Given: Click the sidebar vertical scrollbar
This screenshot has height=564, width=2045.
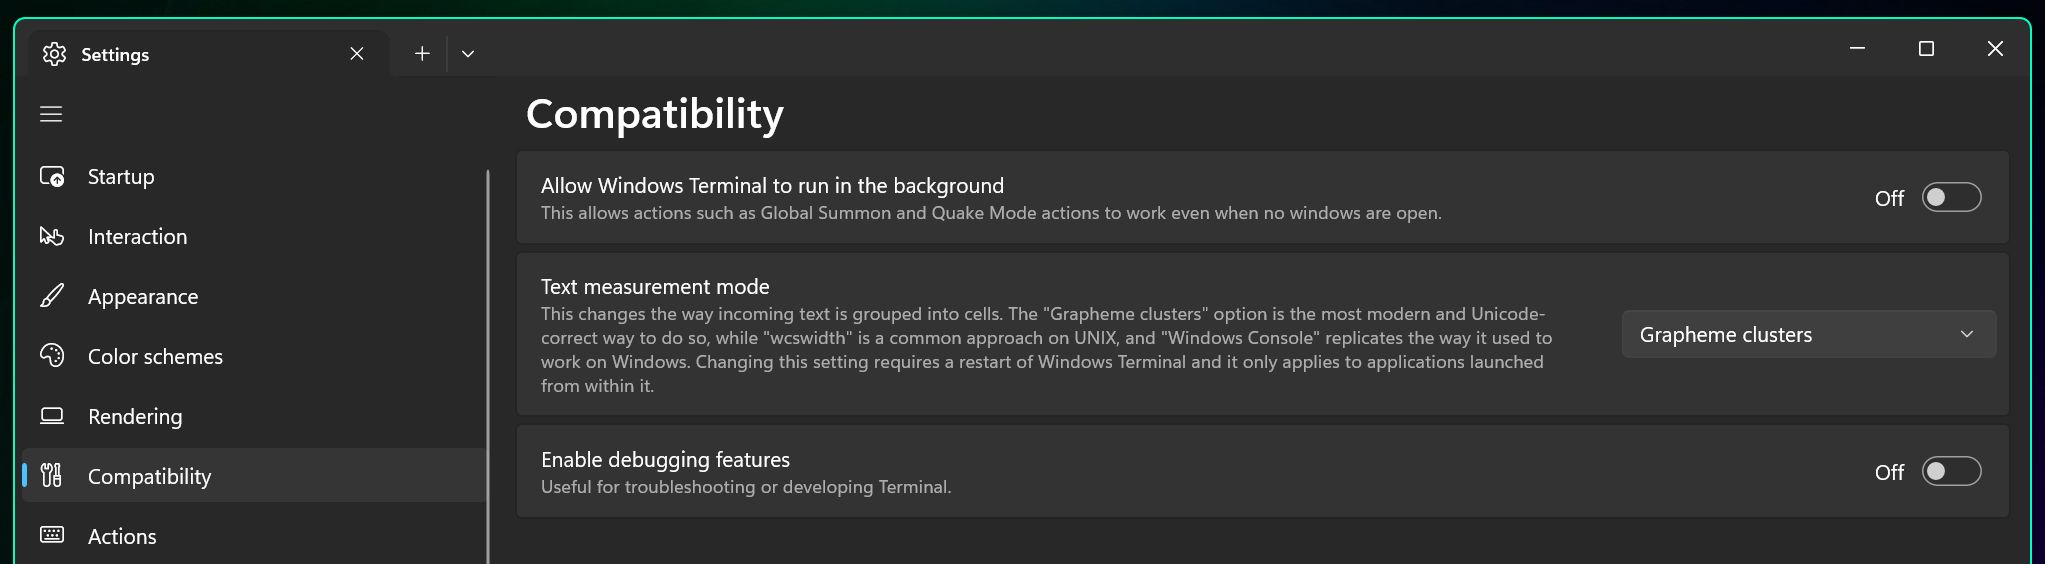Looking at the screenshot, I should pos(488,366).
